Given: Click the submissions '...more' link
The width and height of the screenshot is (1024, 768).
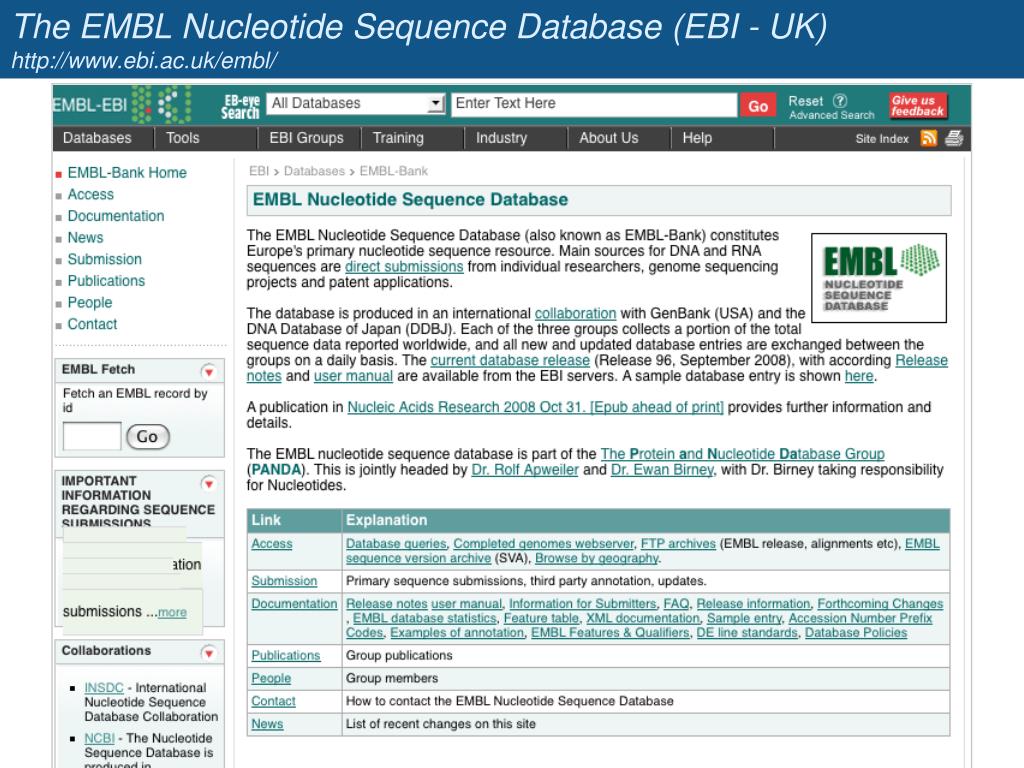Looking at the screenshot, I should coord(172,613).
